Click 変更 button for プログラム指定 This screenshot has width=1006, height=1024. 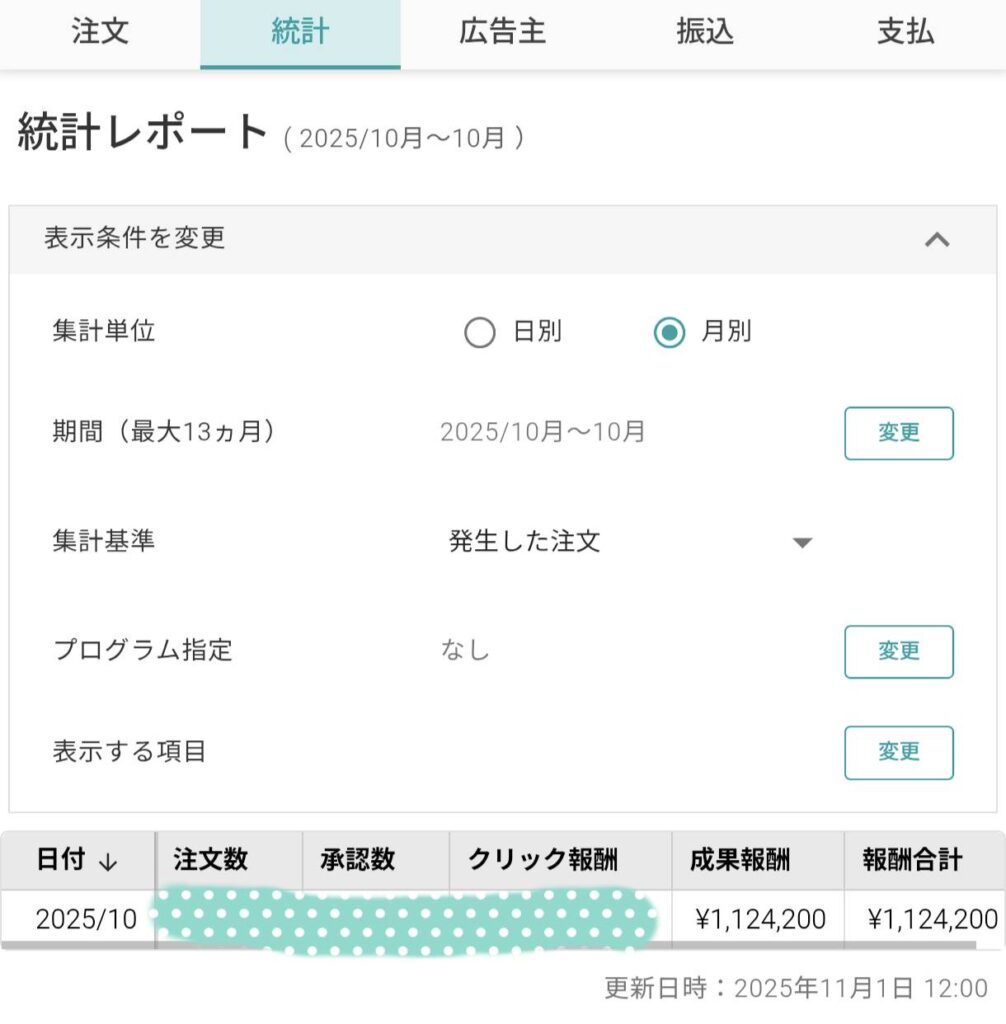[x=898, y=651]
